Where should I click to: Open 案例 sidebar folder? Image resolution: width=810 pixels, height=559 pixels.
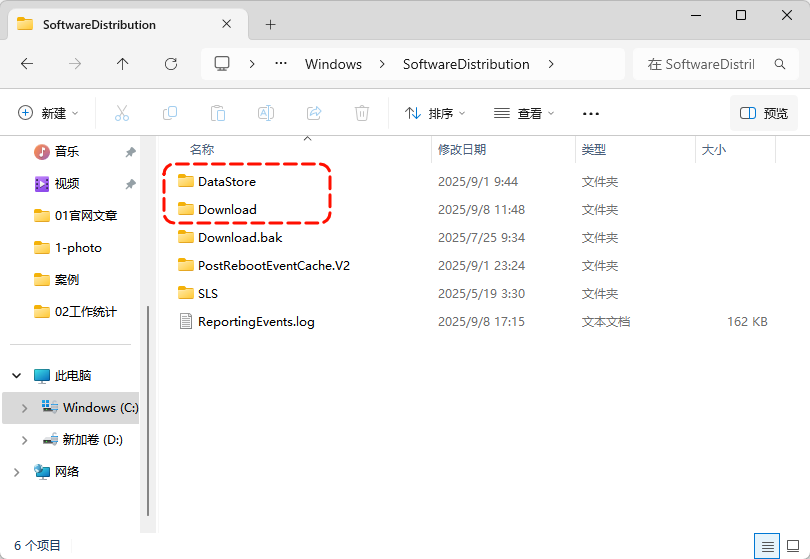pos(57,280)
